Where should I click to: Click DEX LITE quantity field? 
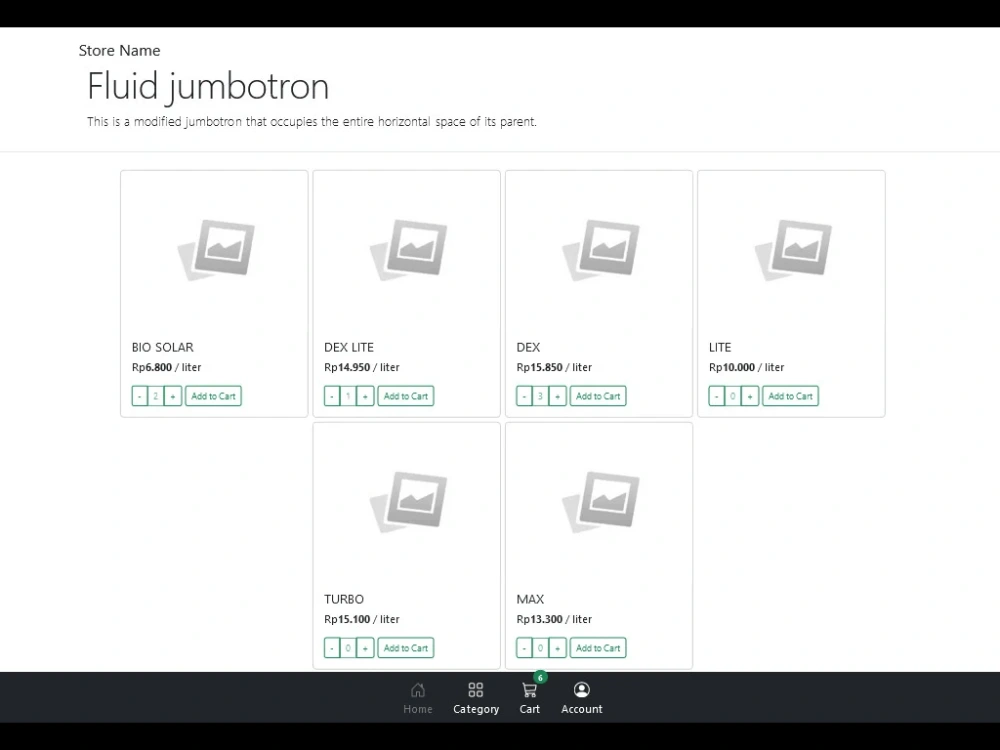pos(348,396)
